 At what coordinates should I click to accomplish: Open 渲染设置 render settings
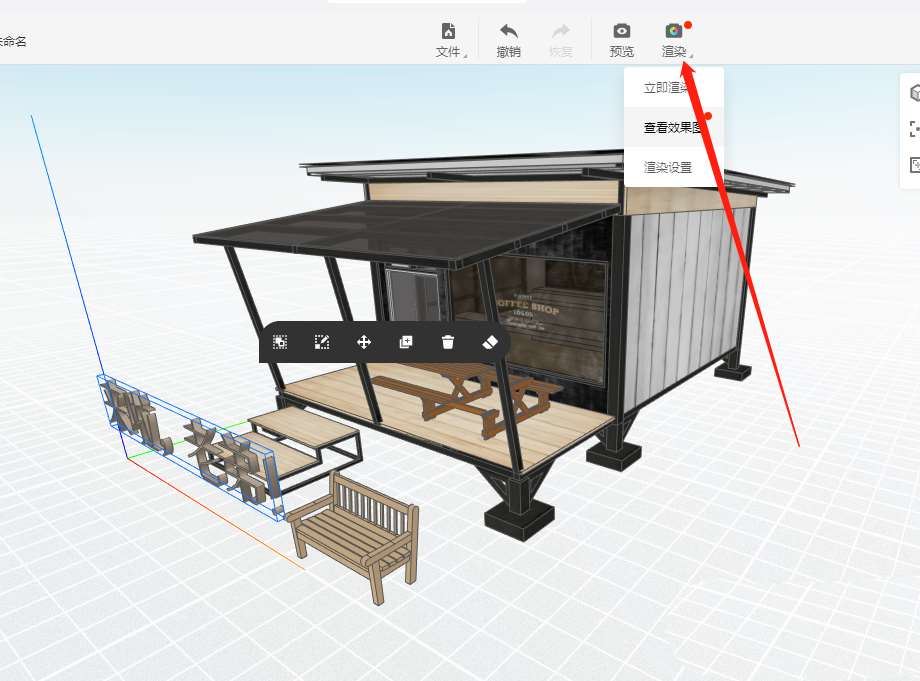coord(667,168)
